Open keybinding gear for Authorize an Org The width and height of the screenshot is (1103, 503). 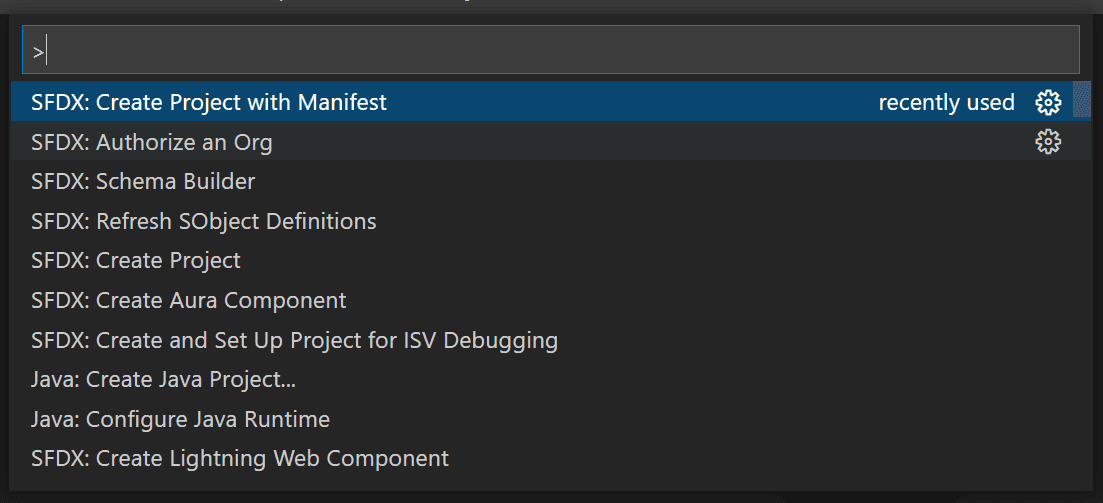click(1047, 142)
